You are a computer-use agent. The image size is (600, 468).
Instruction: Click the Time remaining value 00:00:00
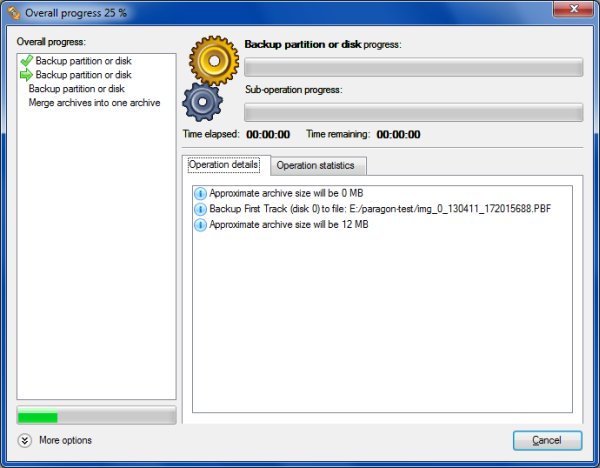click(x=398, y=134)
